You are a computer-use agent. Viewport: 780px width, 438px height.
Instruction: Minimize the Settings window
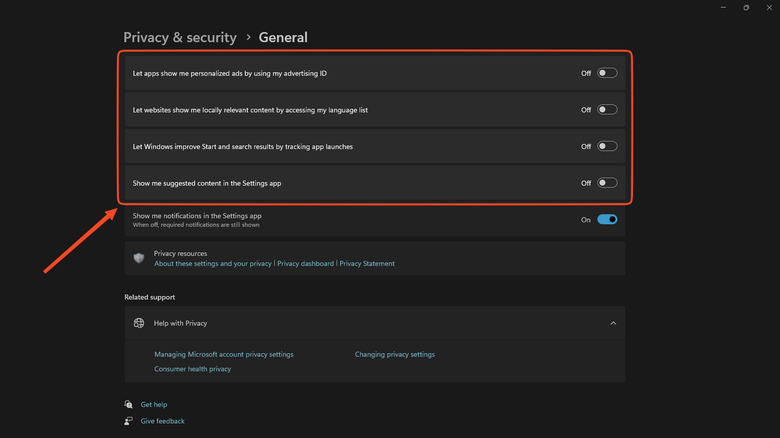721,7
